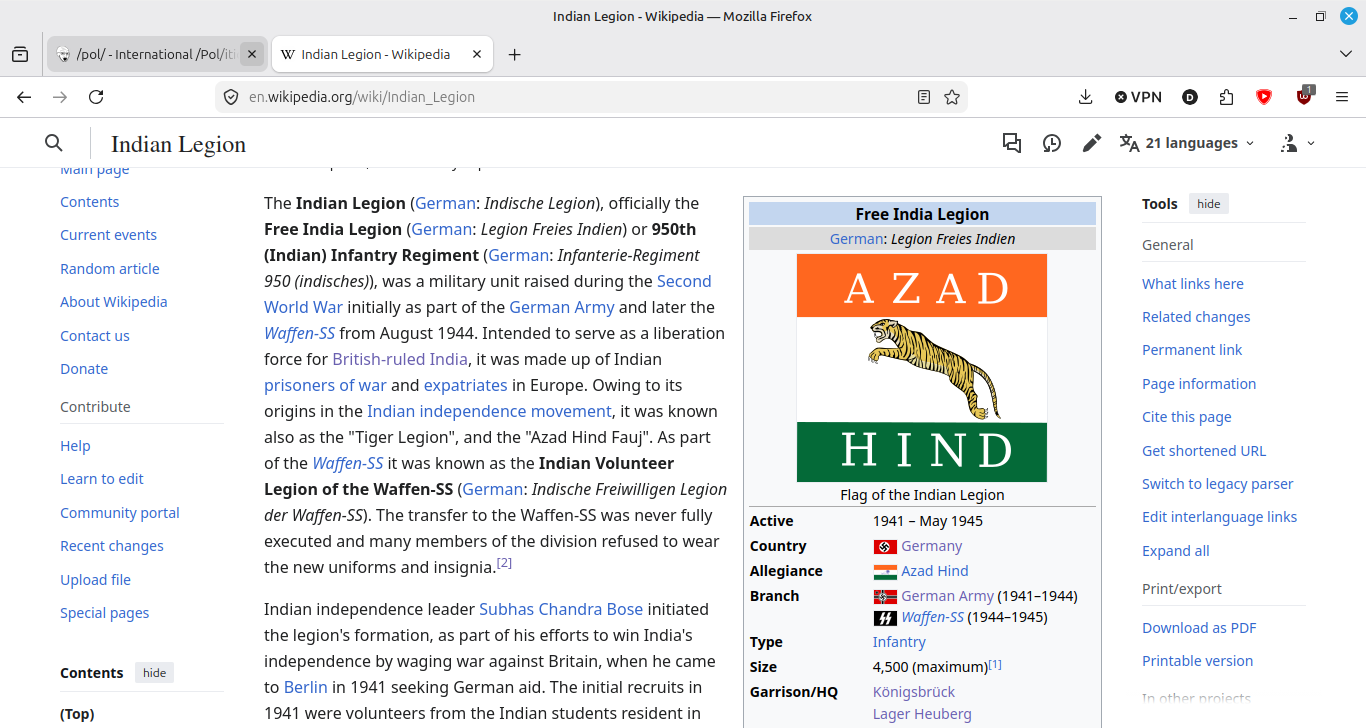Click the Azad Hind flag icon in Allegiance row
The height and width of the screenshot is (728, 1366).
tap(885, 572)
